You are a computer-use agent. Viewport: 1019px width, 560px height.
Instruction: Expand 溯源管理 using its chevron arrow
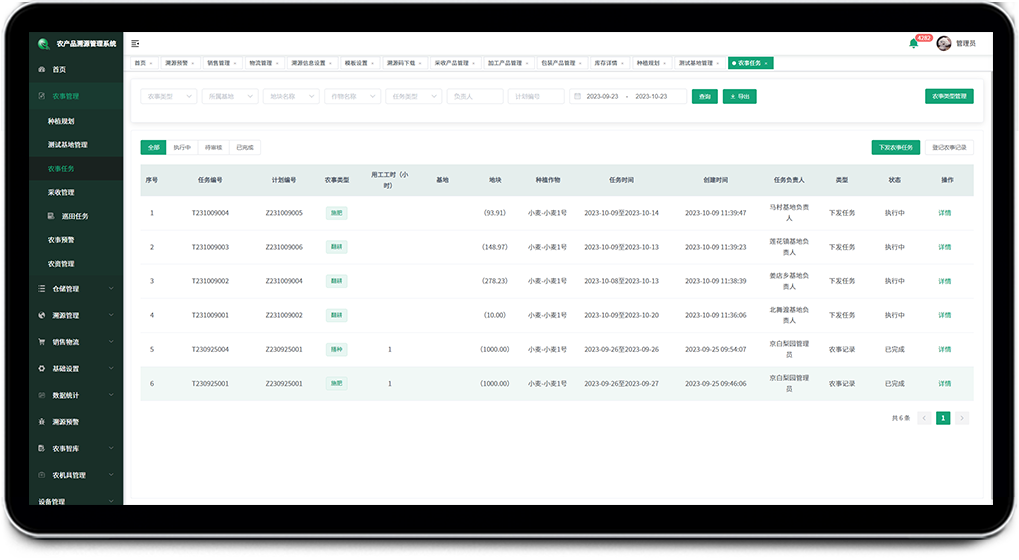click(111, 315)
